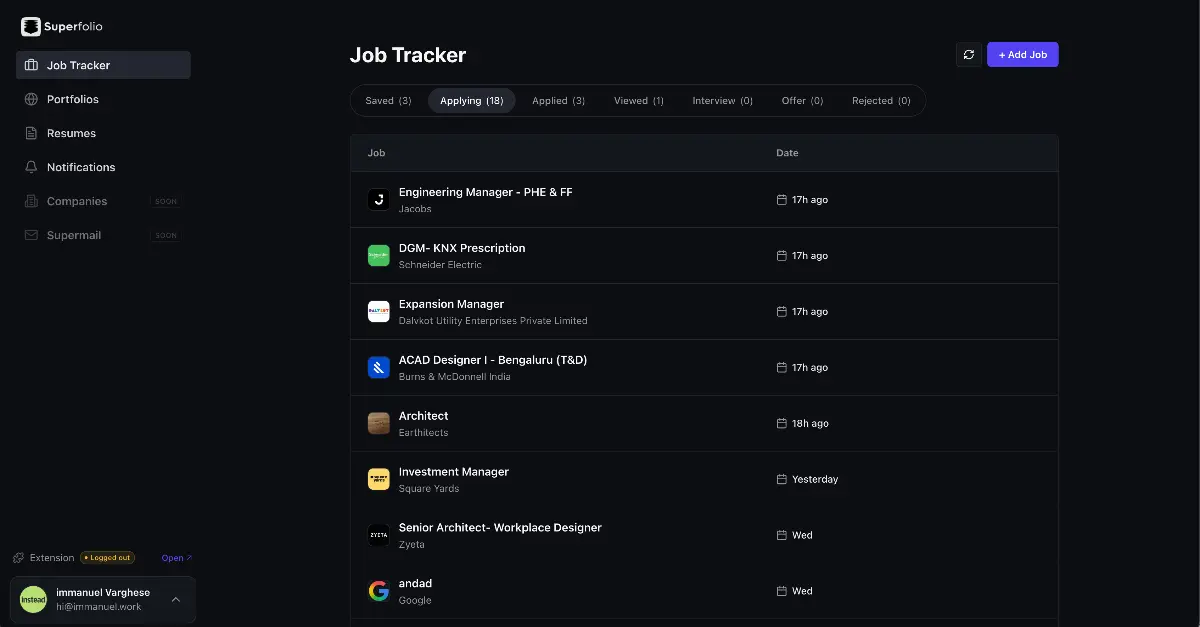The width and height of the screenshot is (1200, 627).
Task: Select Job Tracker in the sidebar
Action: pyautogui.click(x=103, y=65)
